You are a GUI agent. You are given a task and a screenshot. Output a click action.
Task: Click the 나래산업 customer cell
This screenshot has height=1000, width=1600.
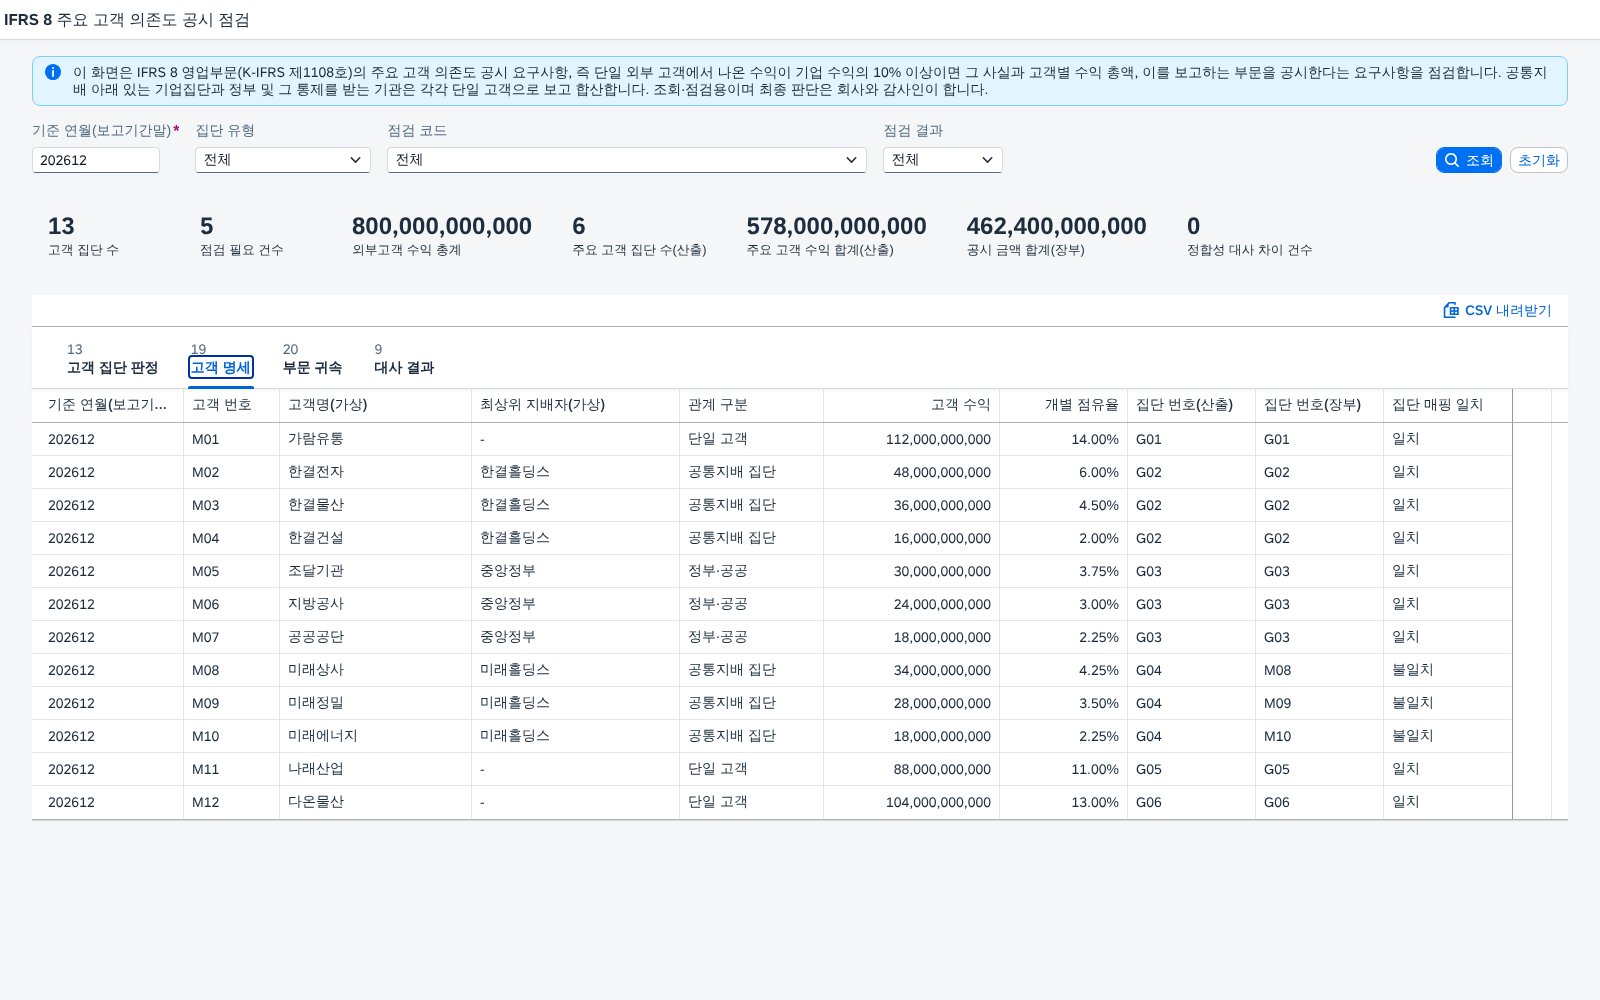point(316,769)
